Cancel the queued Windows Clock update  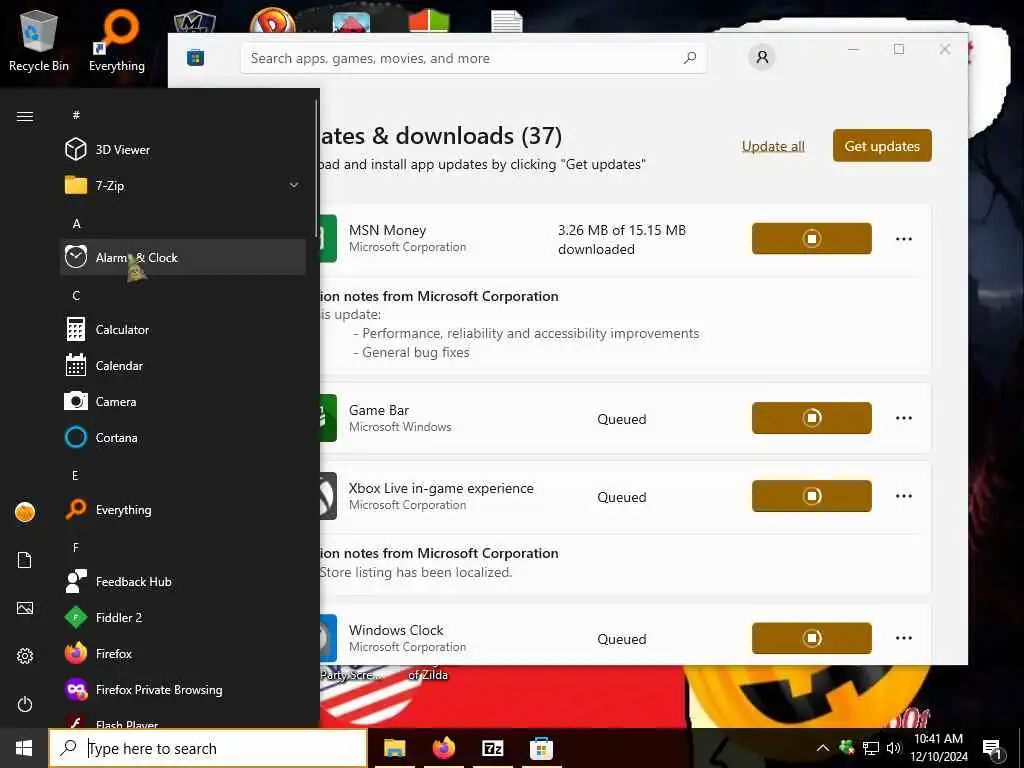(812, 638)
